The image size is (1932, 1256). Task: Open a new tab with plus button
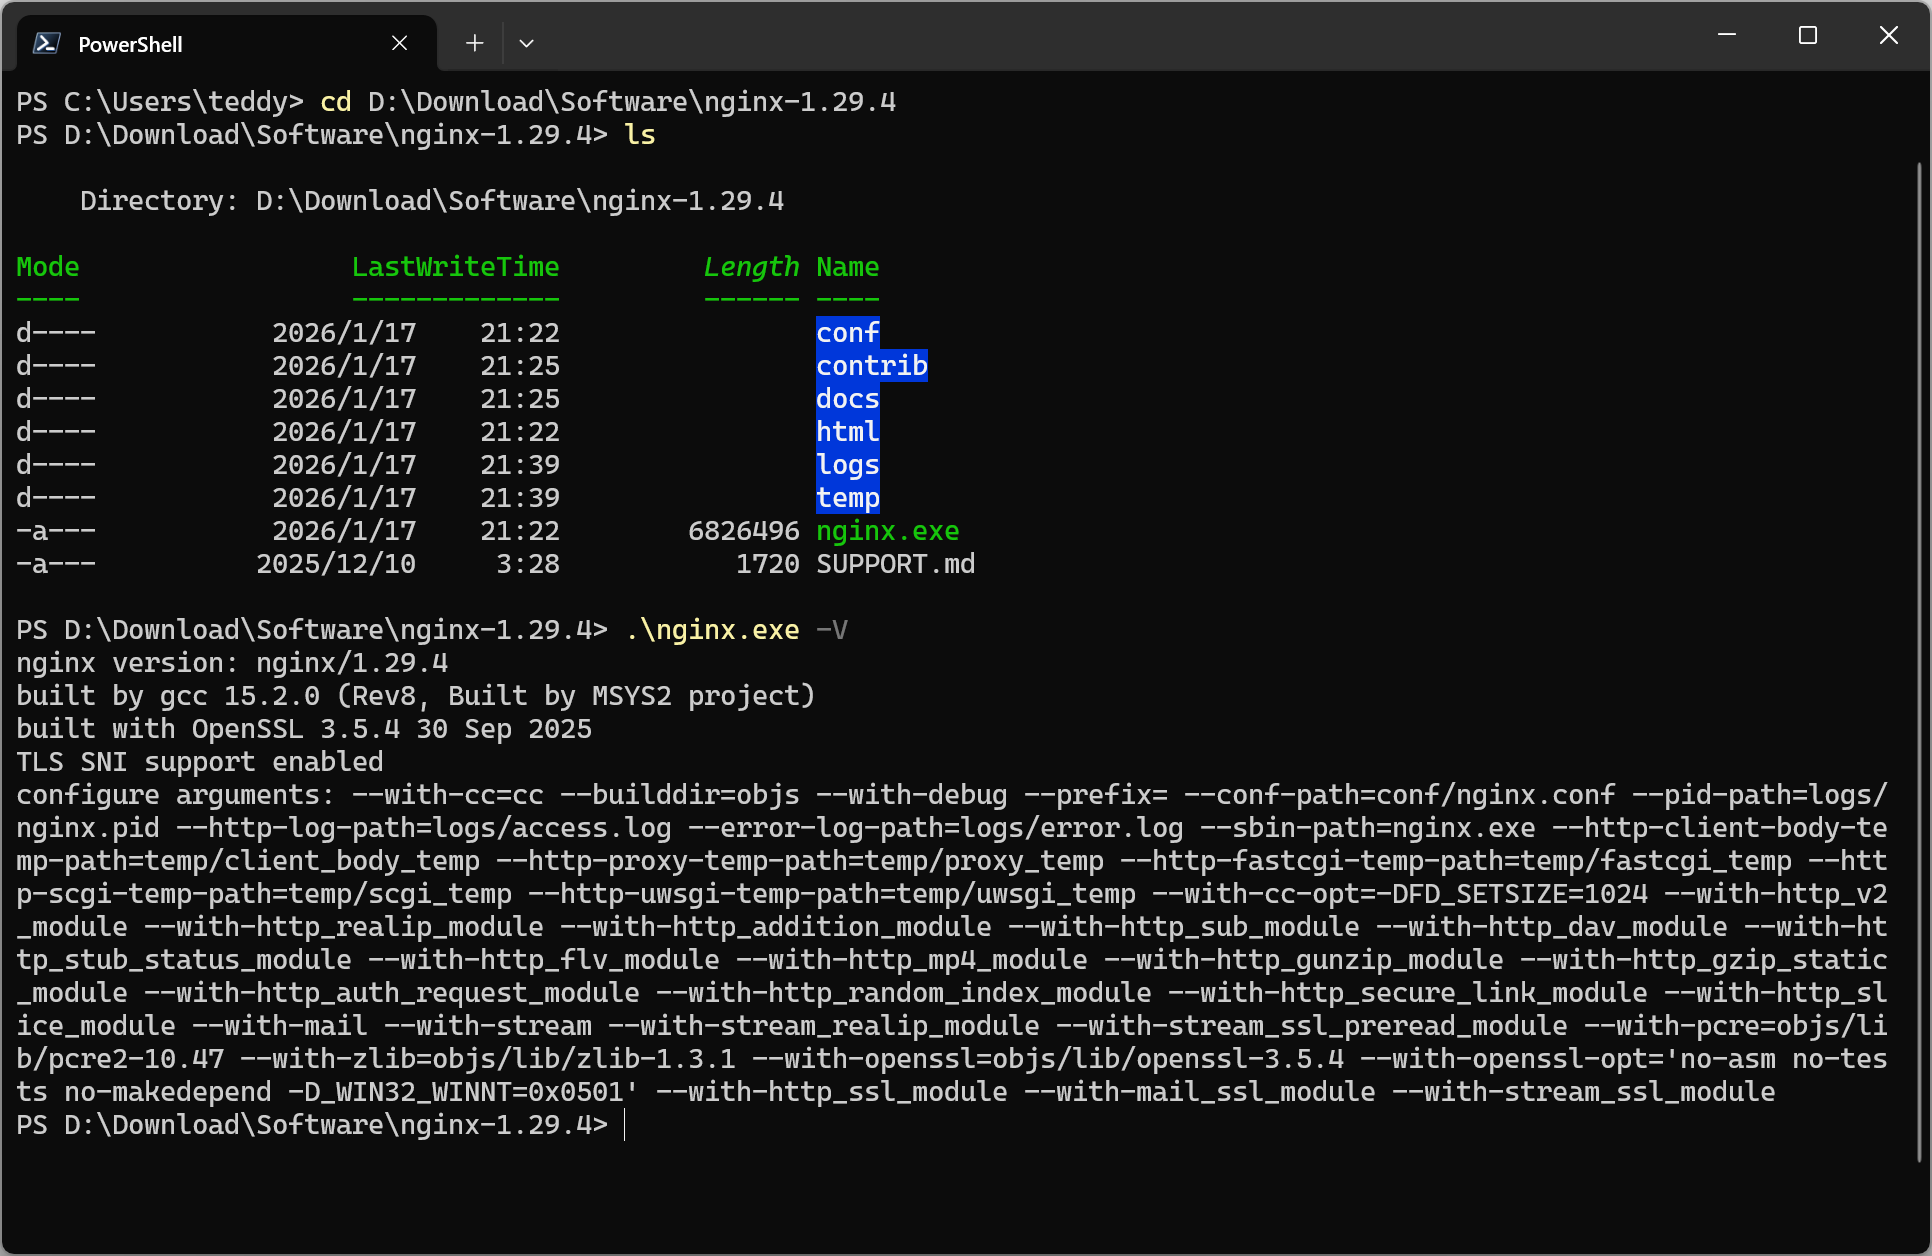coord(475,43)
